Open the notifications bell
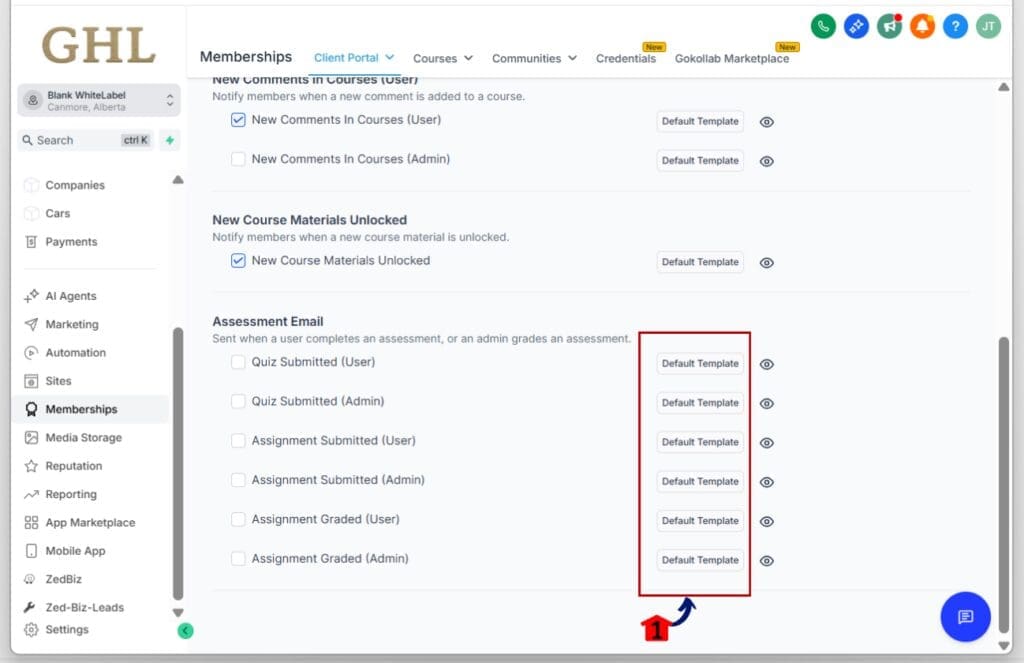The image size is (1024, 663). 922,26
